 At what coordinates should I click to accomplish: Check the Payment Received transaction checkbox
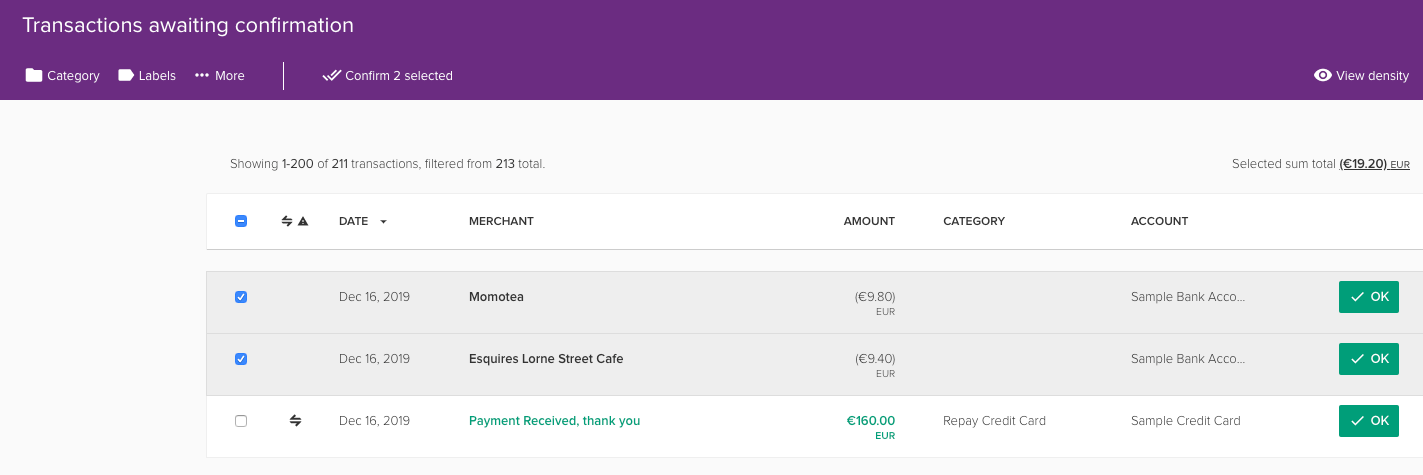(x=241, y=421)
